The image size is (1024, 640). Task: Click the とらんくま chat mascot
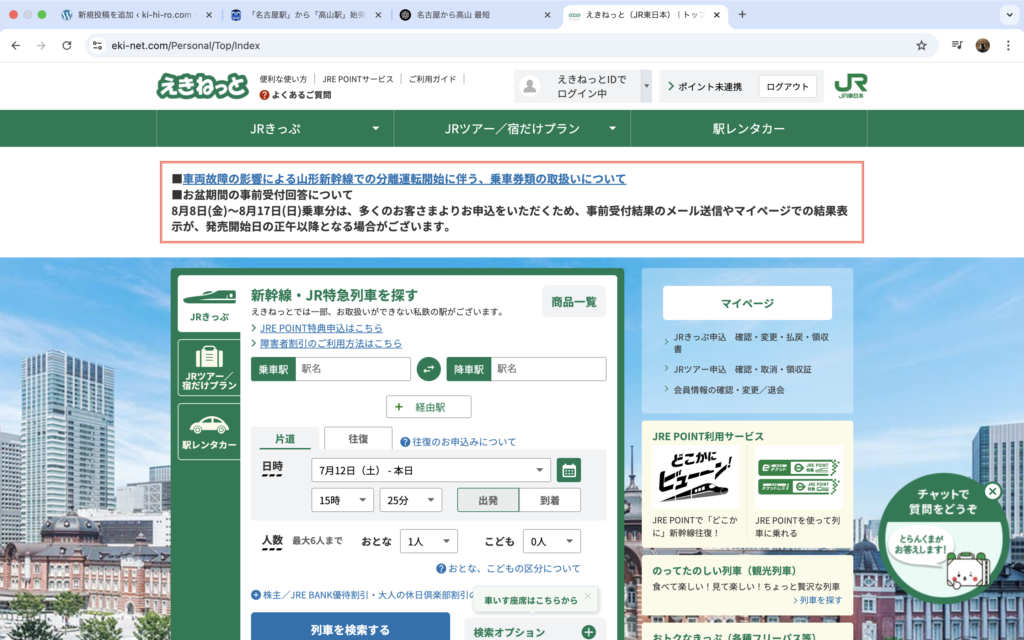click(x=967, y=569)
